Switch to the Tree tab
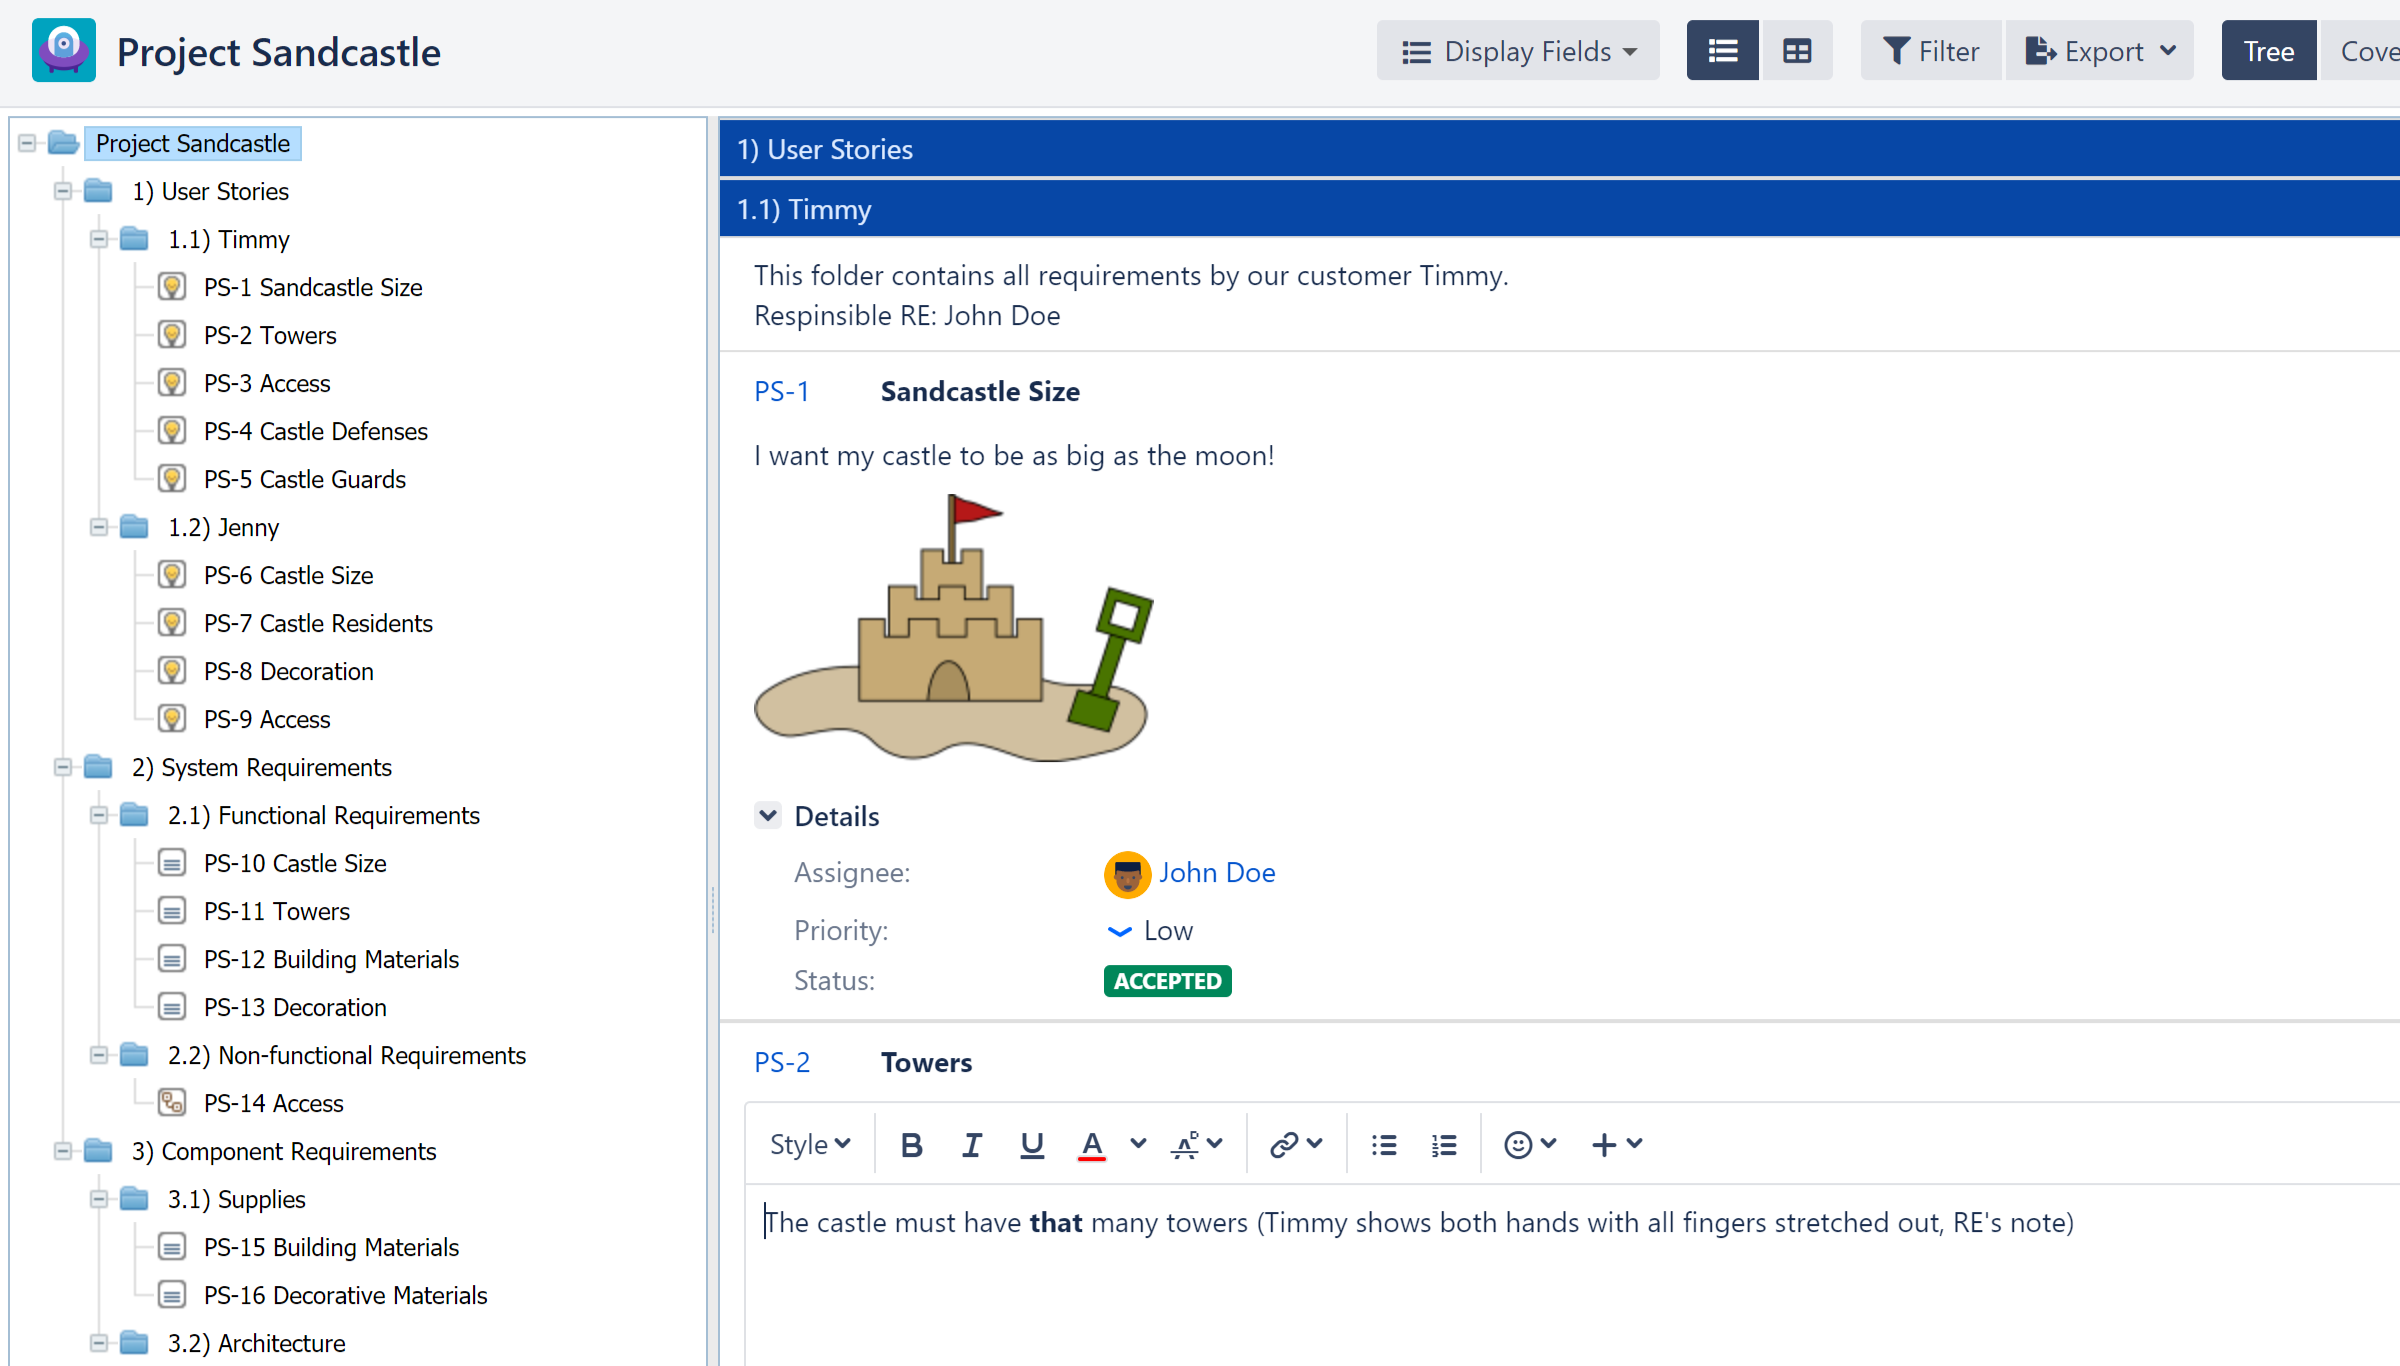Screen dimensions: 2400x1366 [2268, 51]
